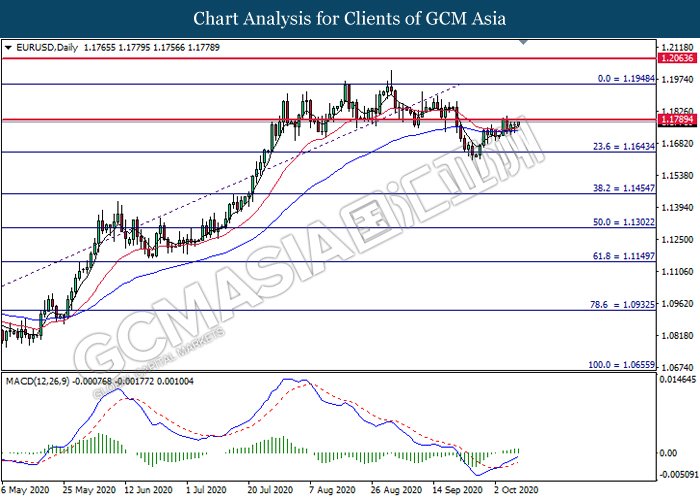This screenshot has width=700, height=500.
Task: Click the 1 Jul 2020 date label
Action: click(x=206, y=490)
